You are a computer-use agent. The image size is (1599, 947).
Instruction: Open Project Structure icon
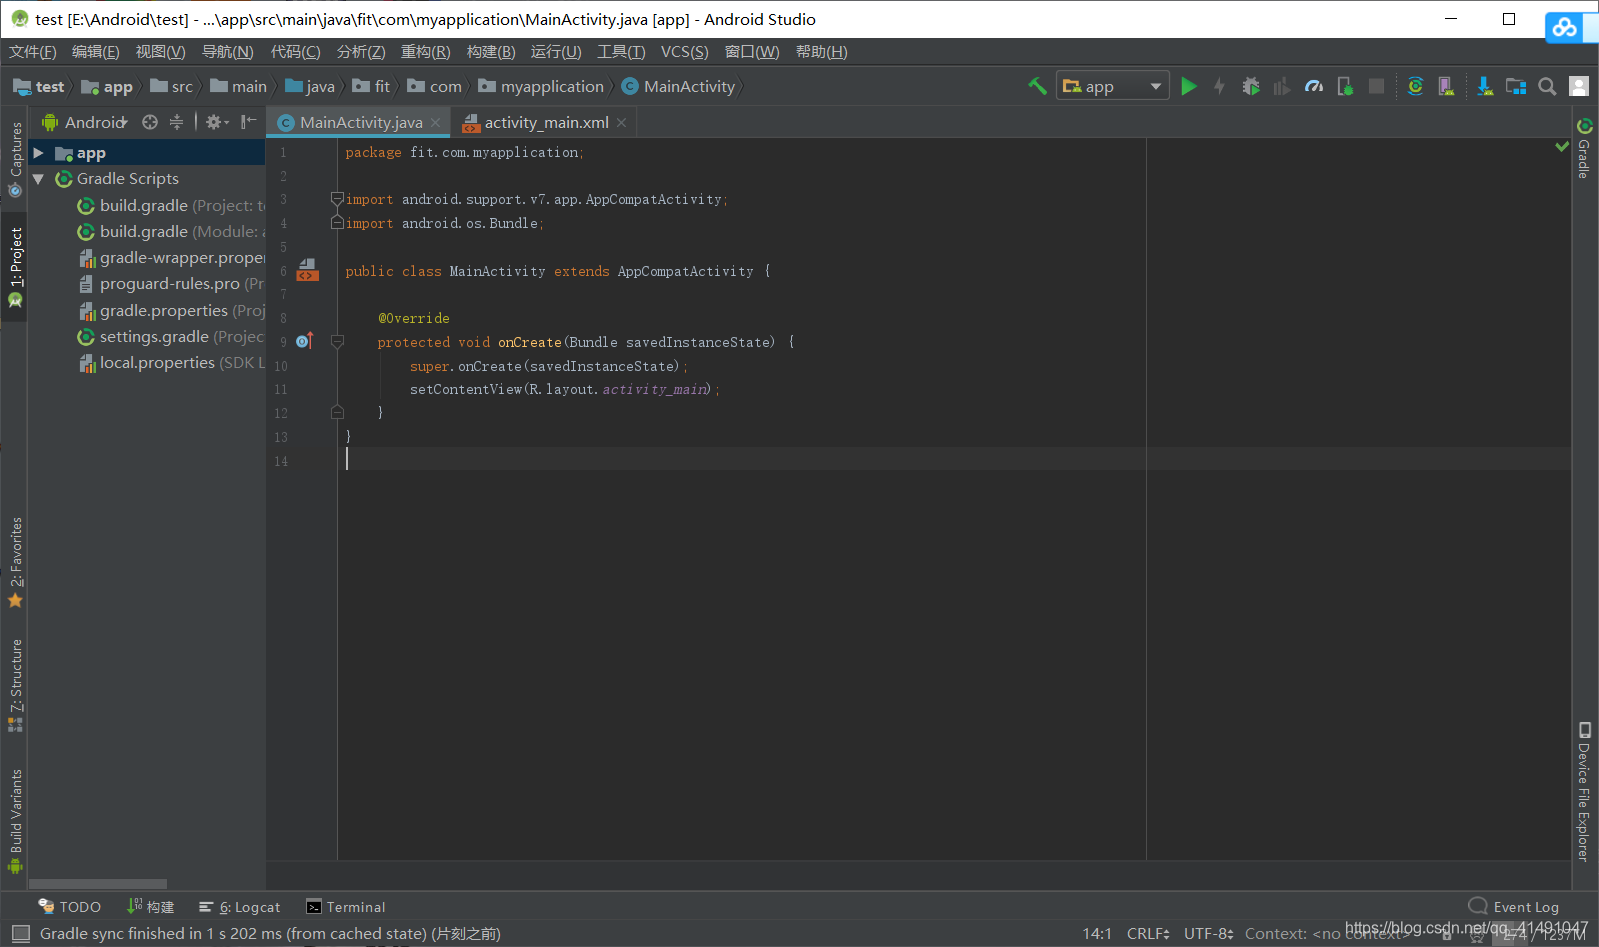point(1516,86)
